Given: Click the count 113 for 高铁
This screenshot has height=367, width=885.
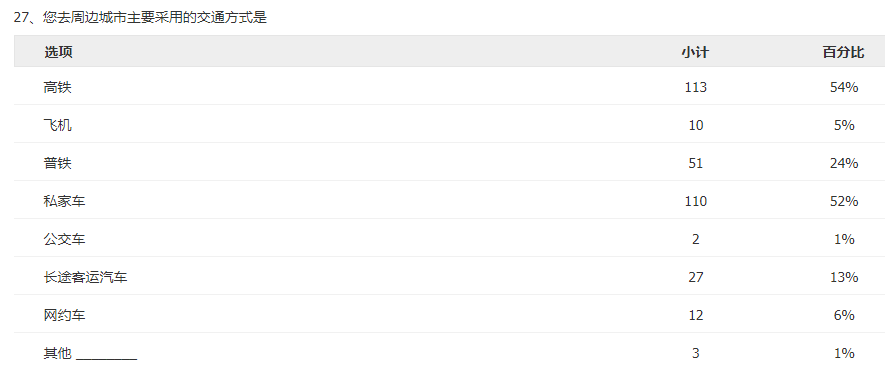Looking at the screenshot, I should pyautogui.click(x=695, y=88).
